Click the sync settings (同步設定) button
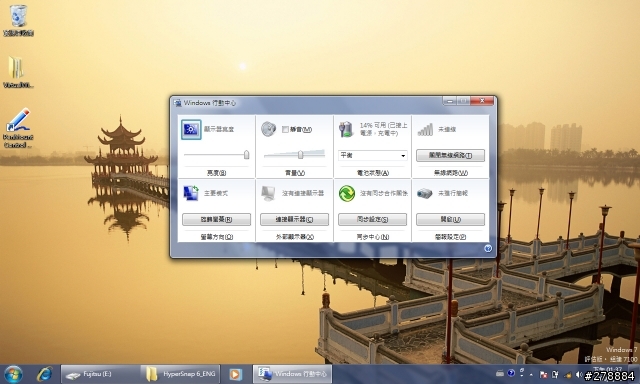 (x=372, y=220)
